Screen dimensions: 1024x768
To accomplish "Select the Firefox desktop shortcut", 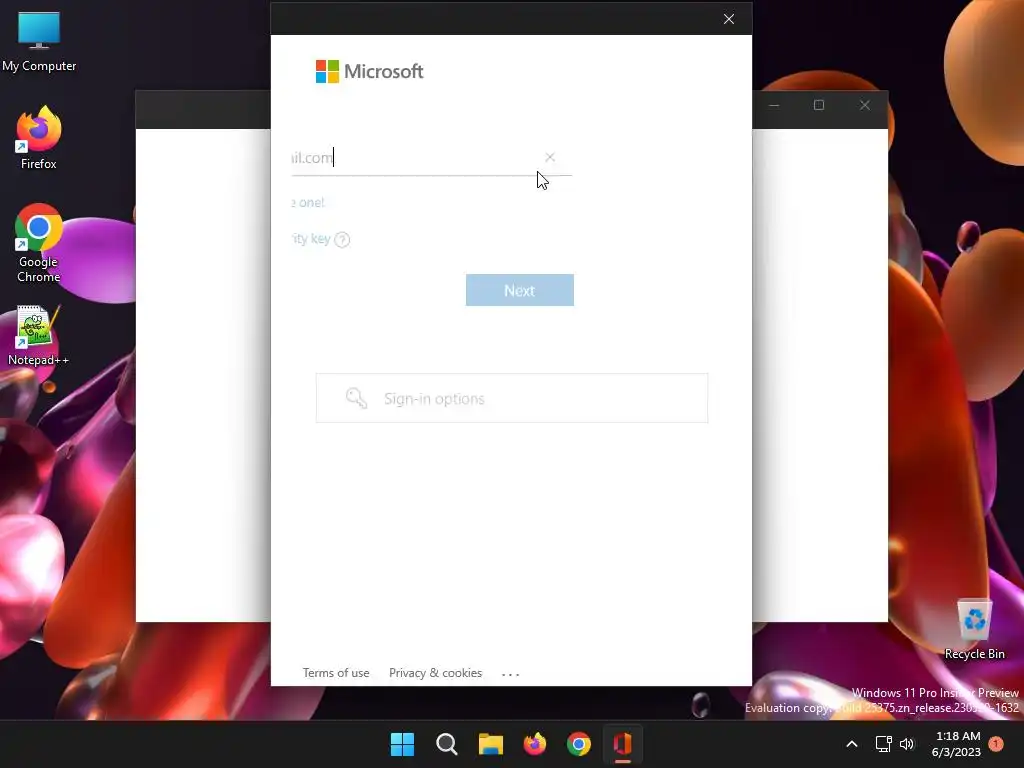I will click(39, 138).
